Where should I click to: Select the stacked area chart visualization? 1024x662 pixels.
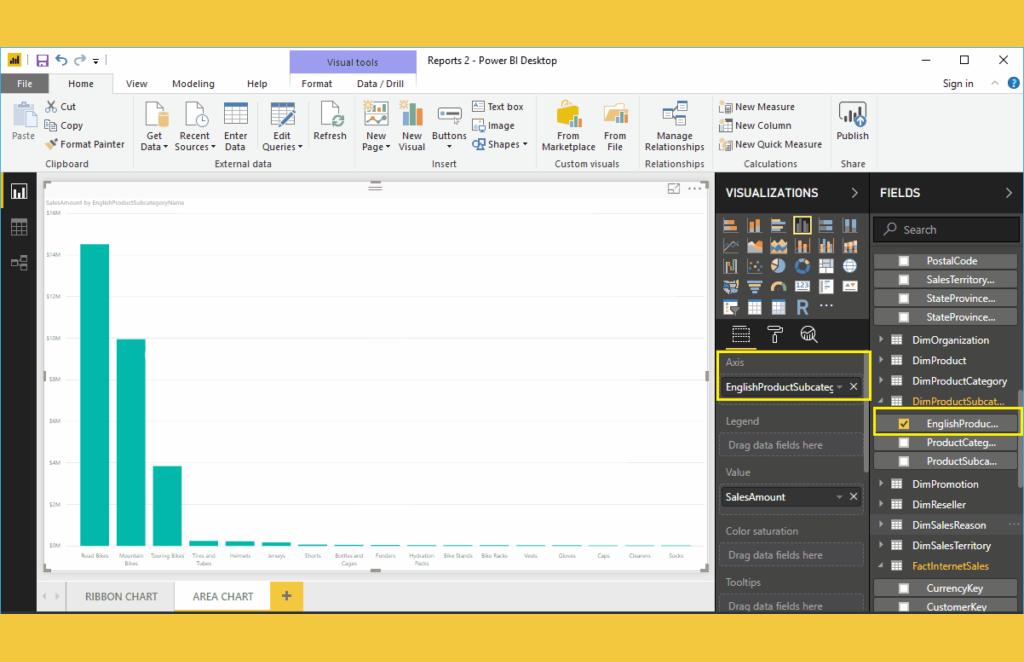(x=778, y=246)
